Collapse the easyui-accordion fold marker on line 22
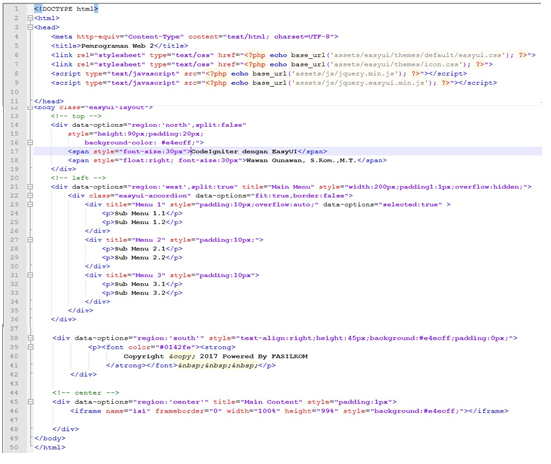This screenshot has height=464, width=551. coord(30,195)
